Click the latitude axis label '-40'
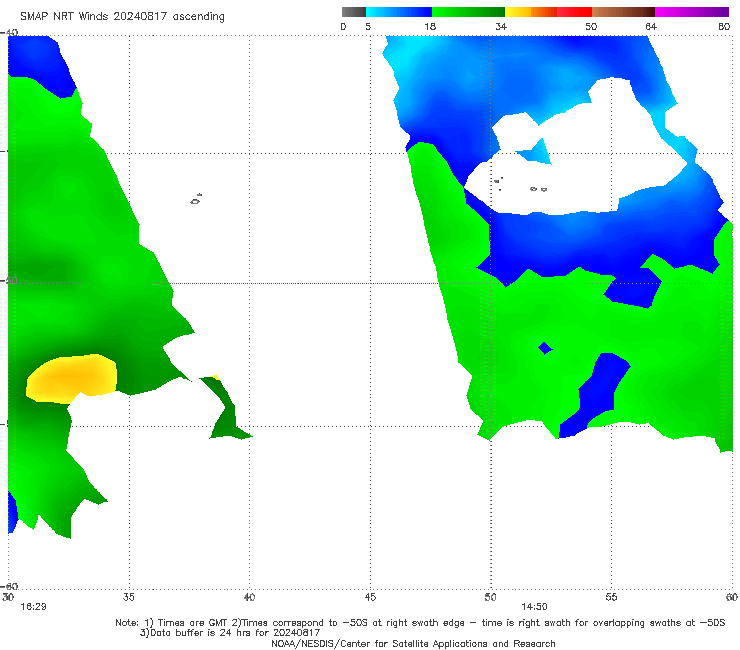The height and width of the screenshot is (650, 740). [9, 33]
